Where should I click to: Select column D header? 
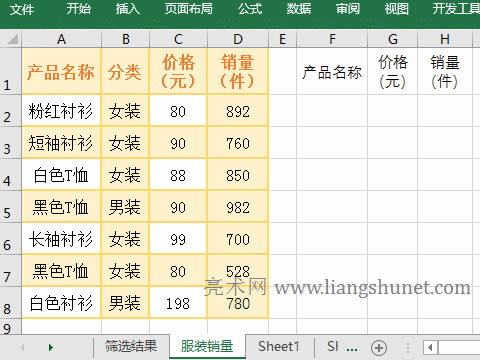tap(238, 39)
